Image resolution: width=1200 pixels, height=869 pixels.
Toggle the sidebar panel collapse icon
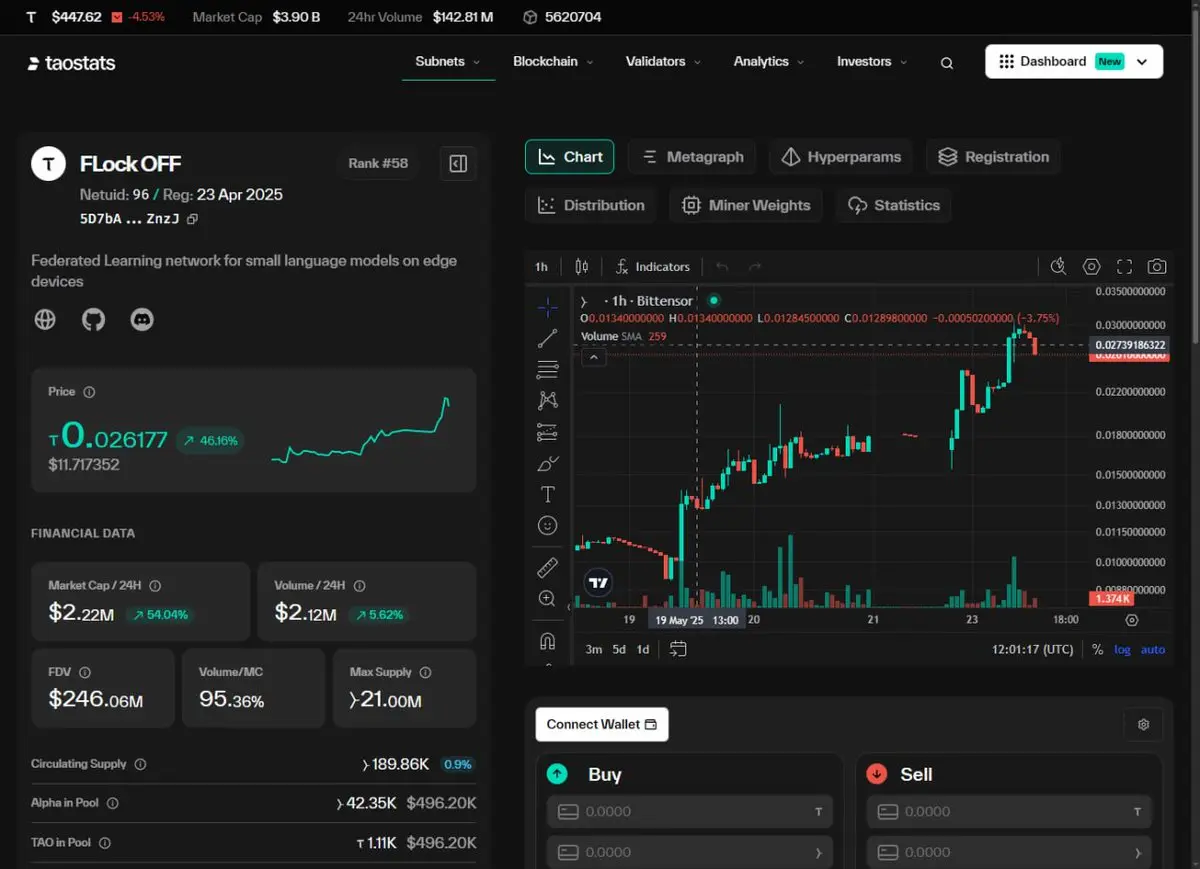coord(458,164)
